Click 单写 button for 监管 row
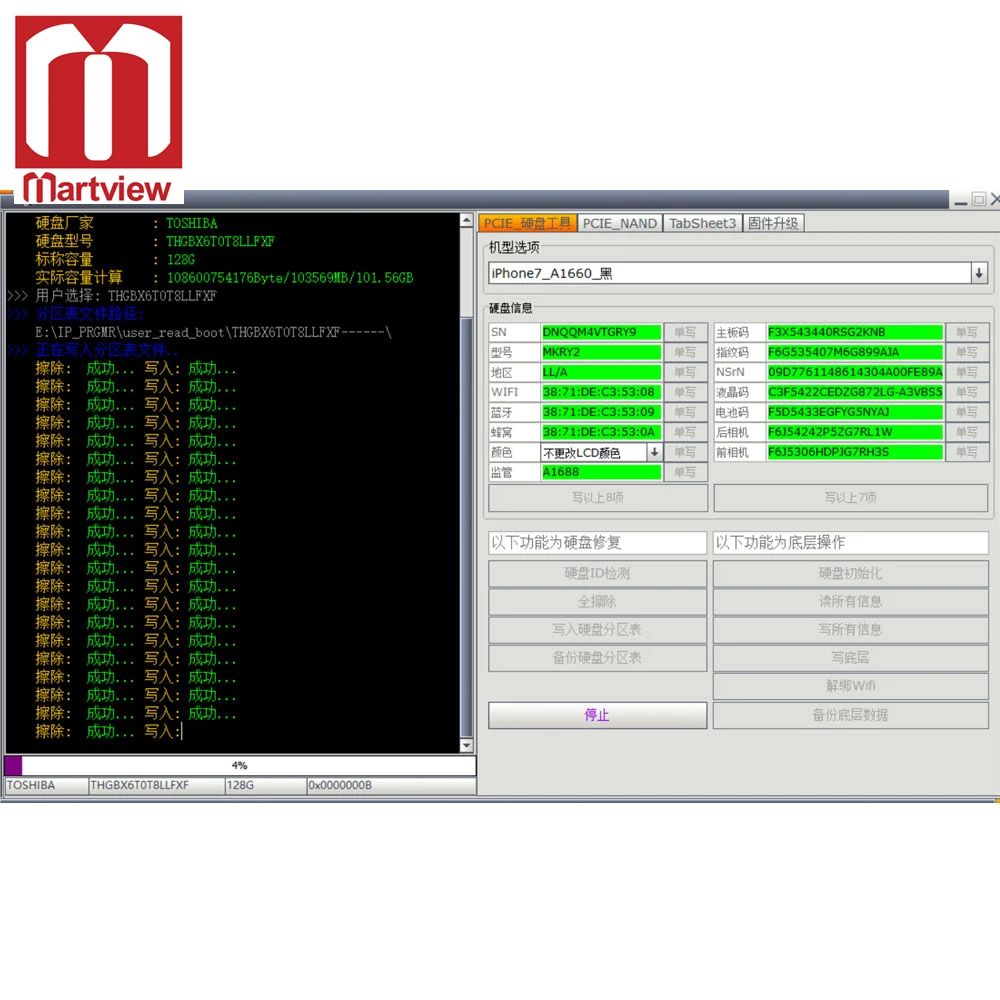Viewport: 1000px width, 1000px height. tap(685, 472)
